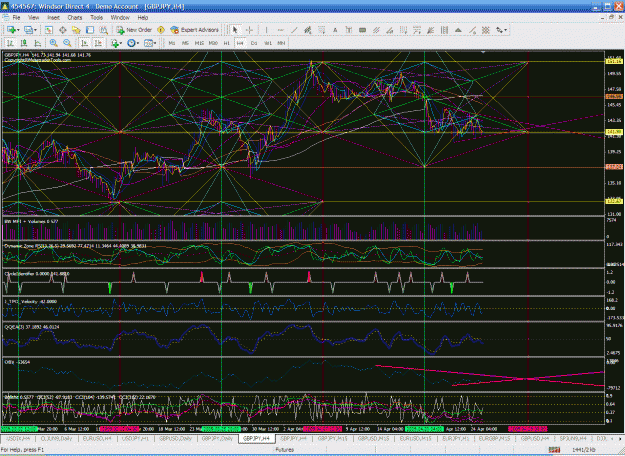Select the Text 'A' drawing tool
The height and width of the screenshot is (456, 625).
point(335,30)
